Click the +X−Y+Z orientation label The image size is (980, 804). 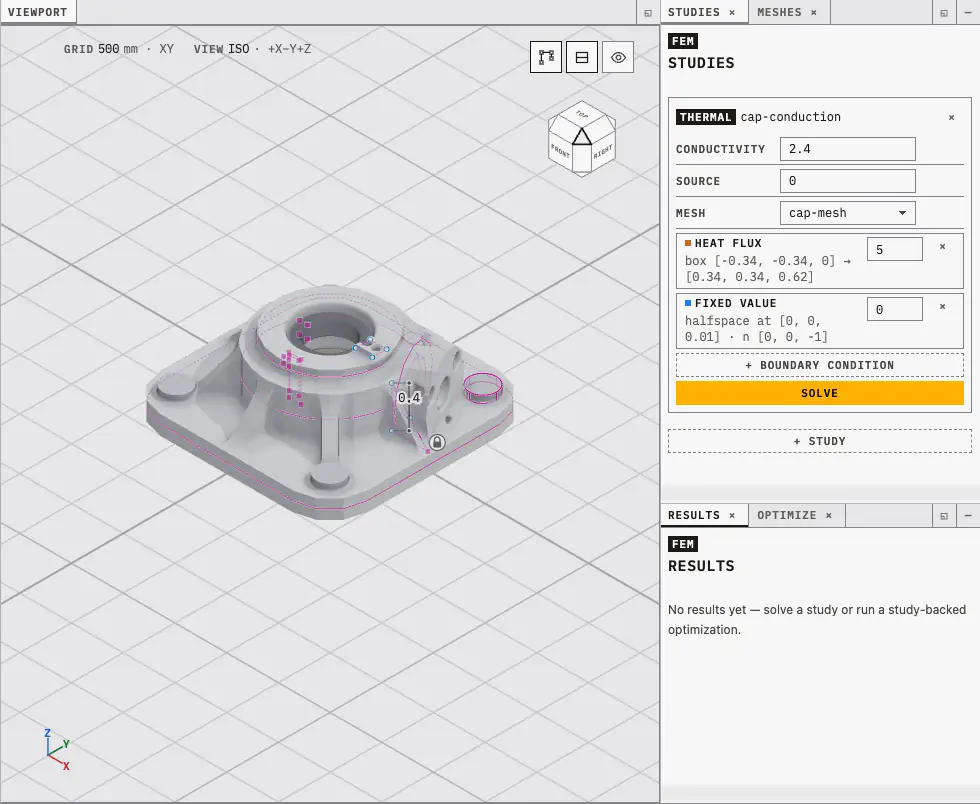pos(289,49)
